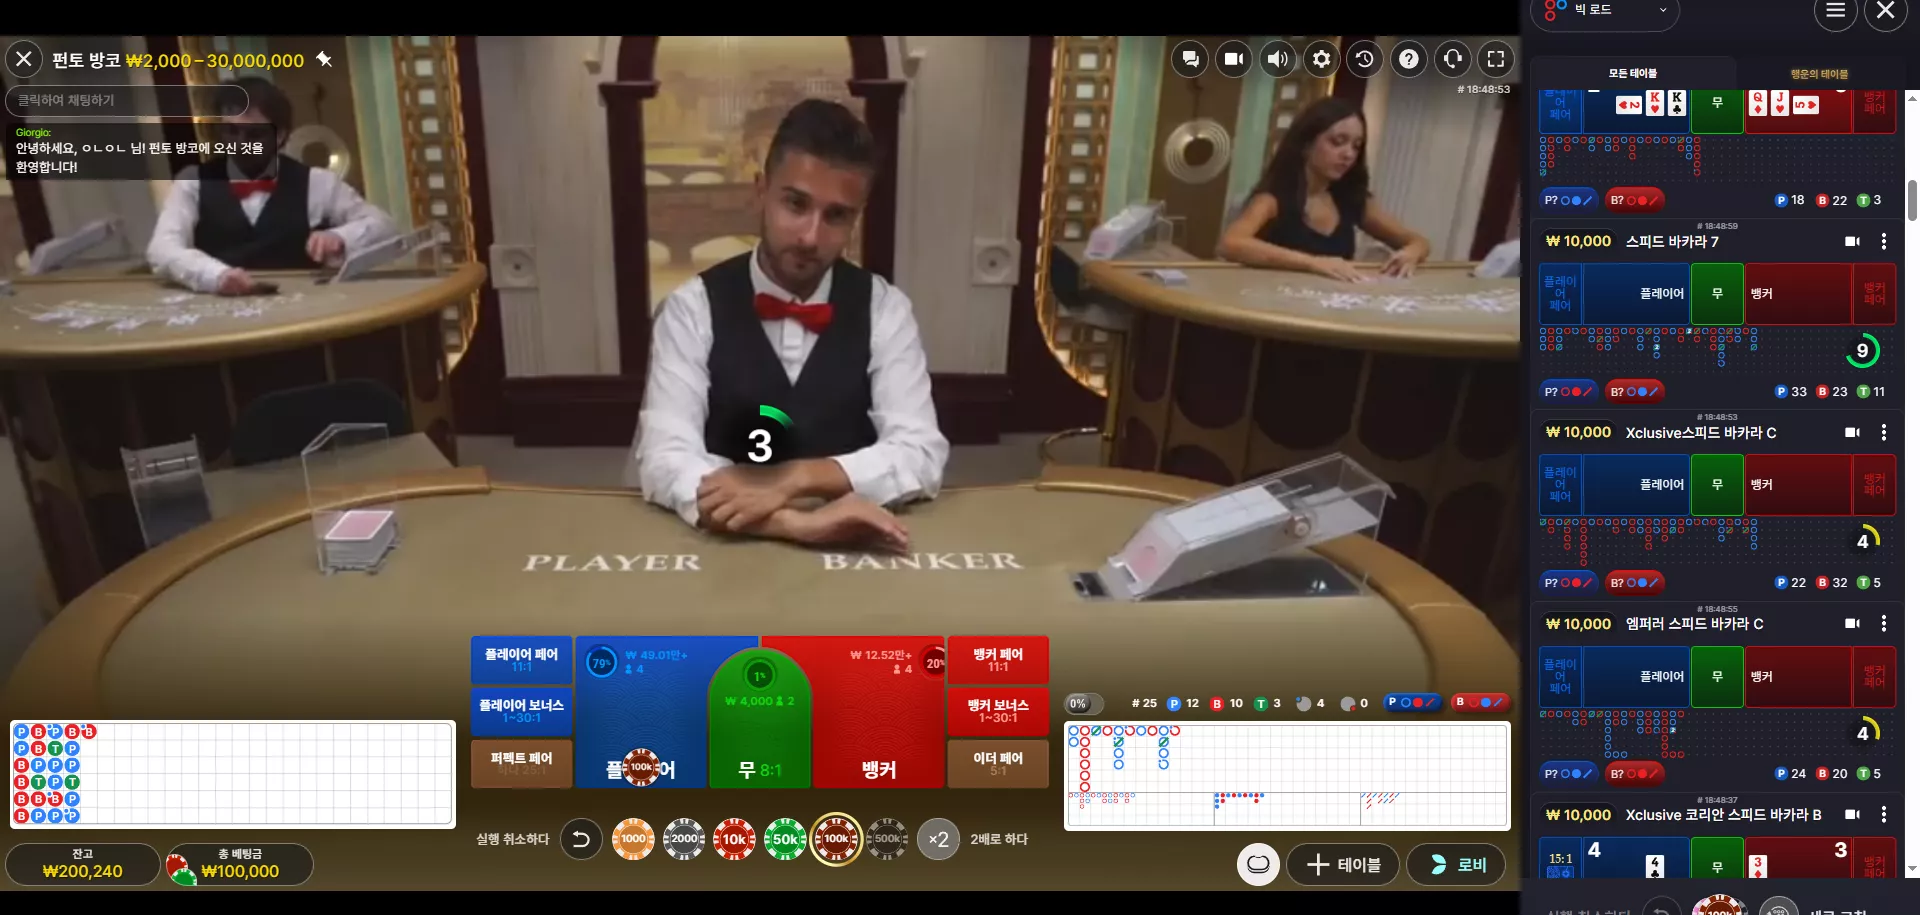1920x915 pixels.
Task: Toggle video for Xclusive스피드 바카라 C table
Action: click(1852, 432)
